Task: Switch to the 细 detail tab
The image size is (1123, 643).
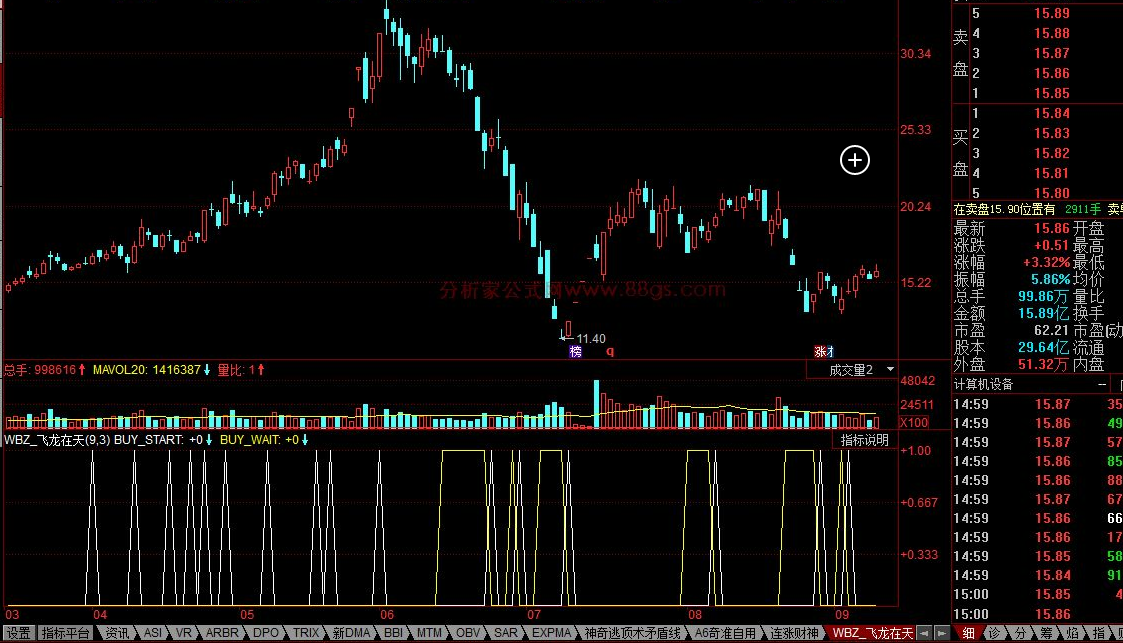Action: (968, 633)
